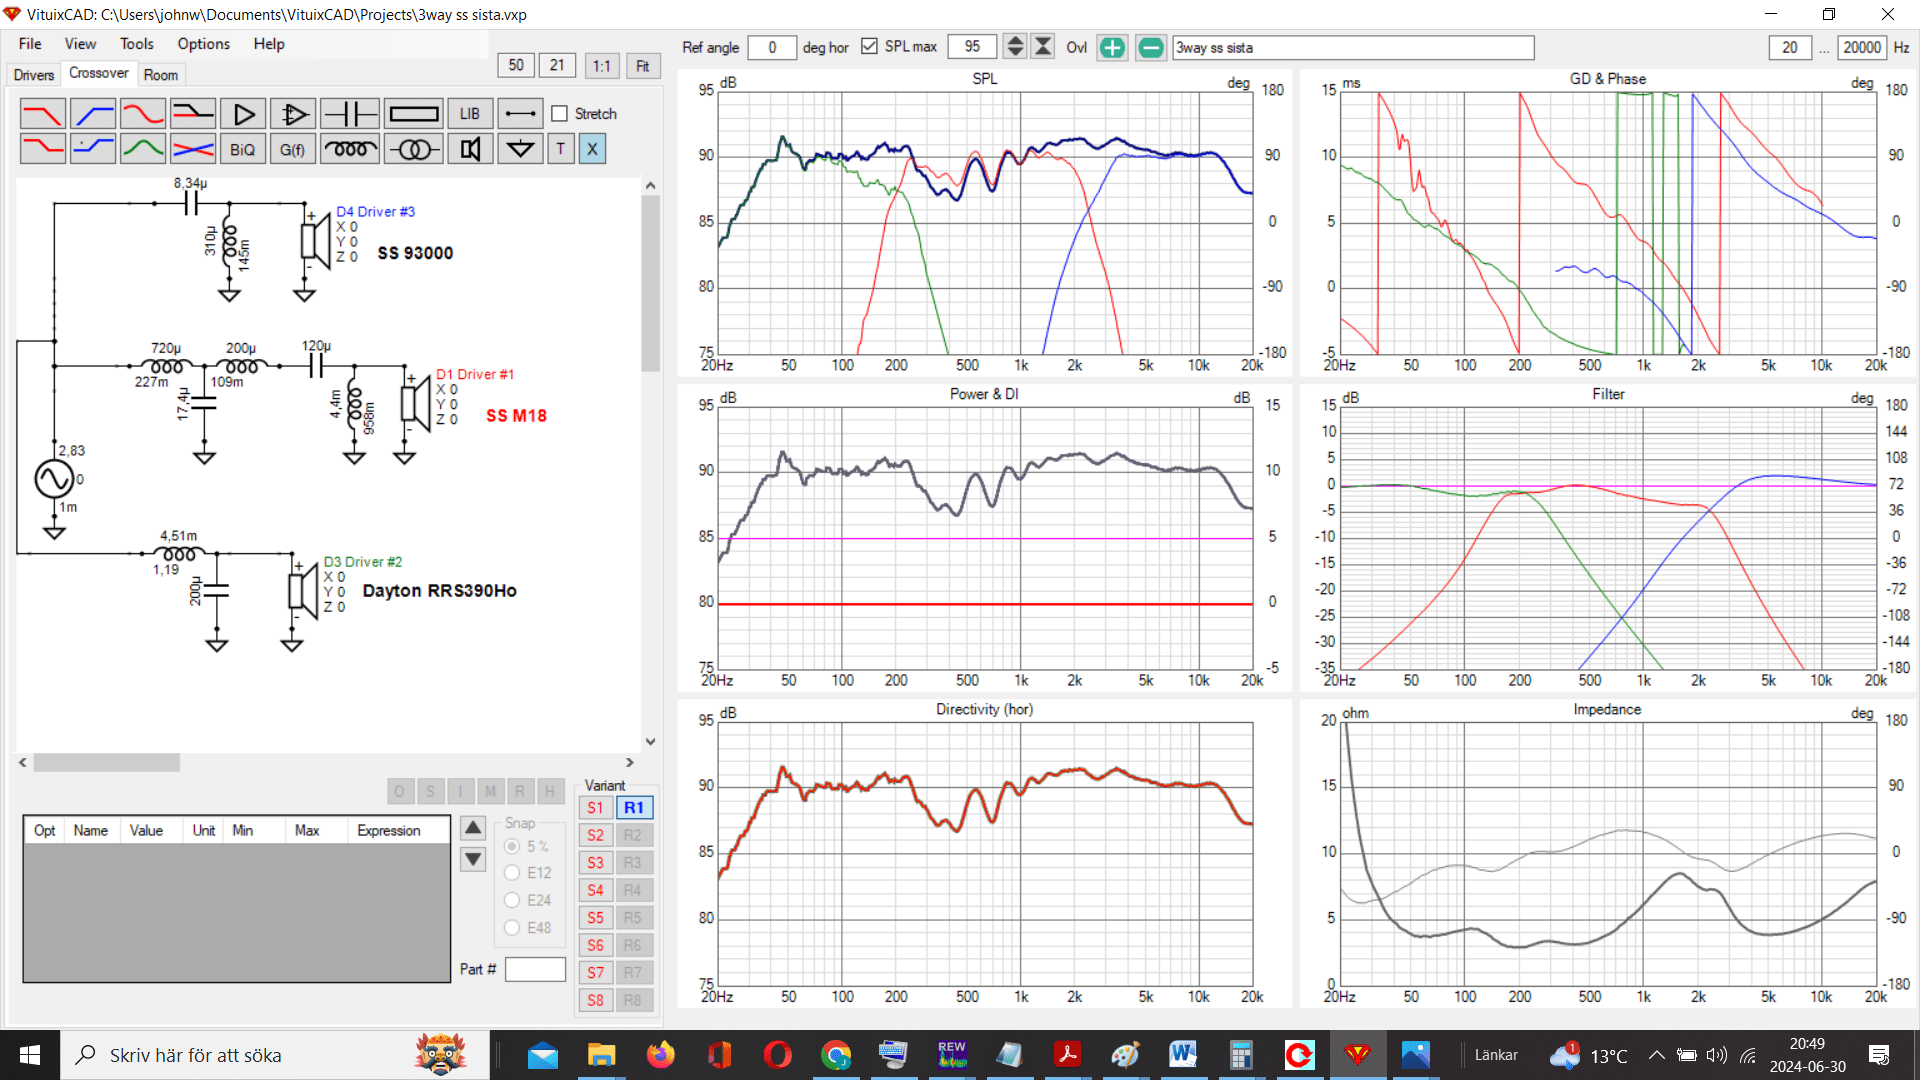The width and height of the screenshot is (1920, 1080).
Task: Click the 50 zoom preset button
Action: (x=516, y=66)
